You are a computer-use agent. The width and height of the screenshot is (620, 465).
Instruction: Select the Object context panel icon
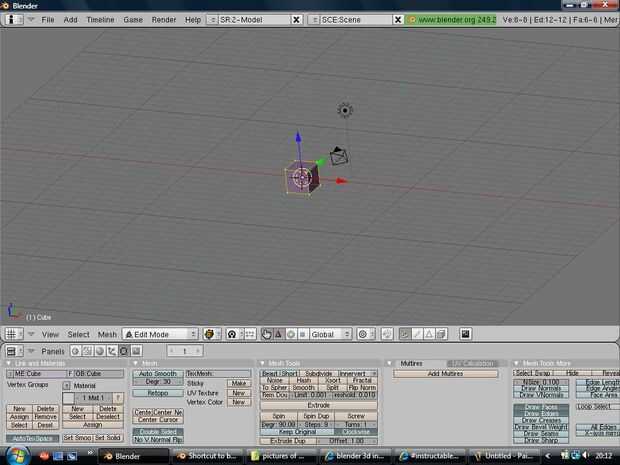[x=112, y=351]
